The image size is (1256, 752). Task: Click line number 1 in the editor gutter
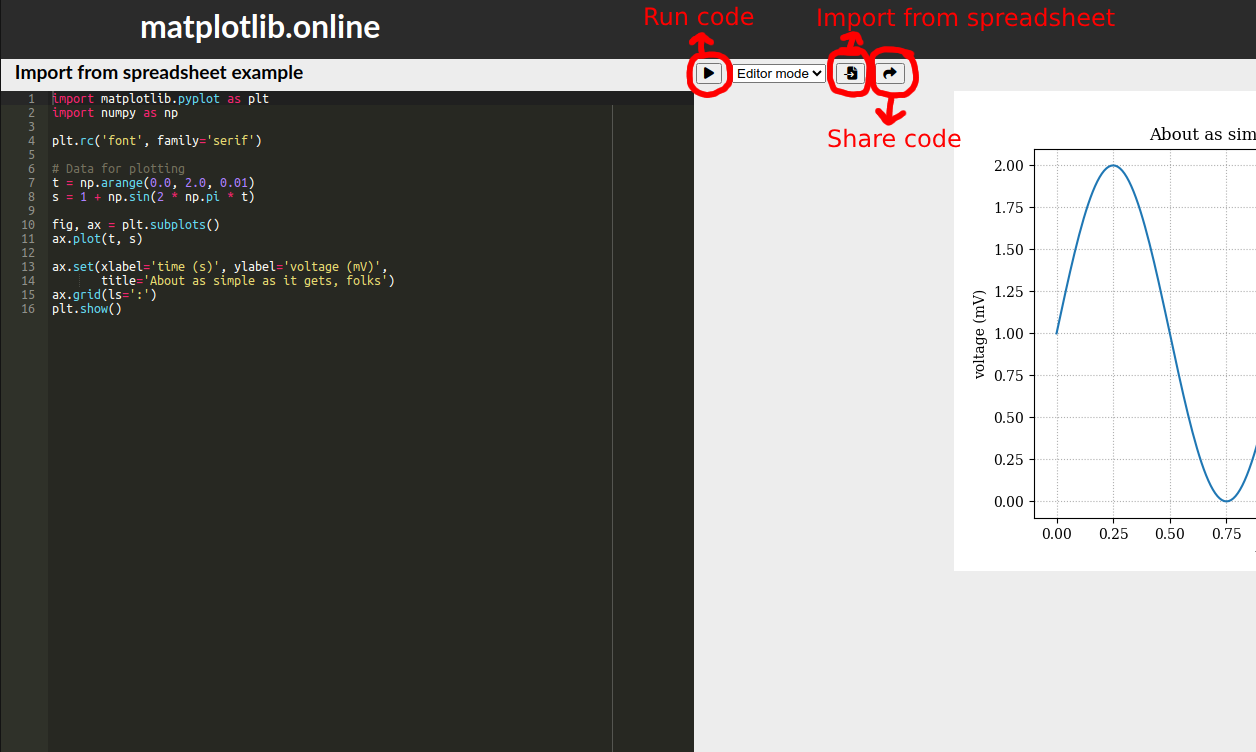pos(31,98)
